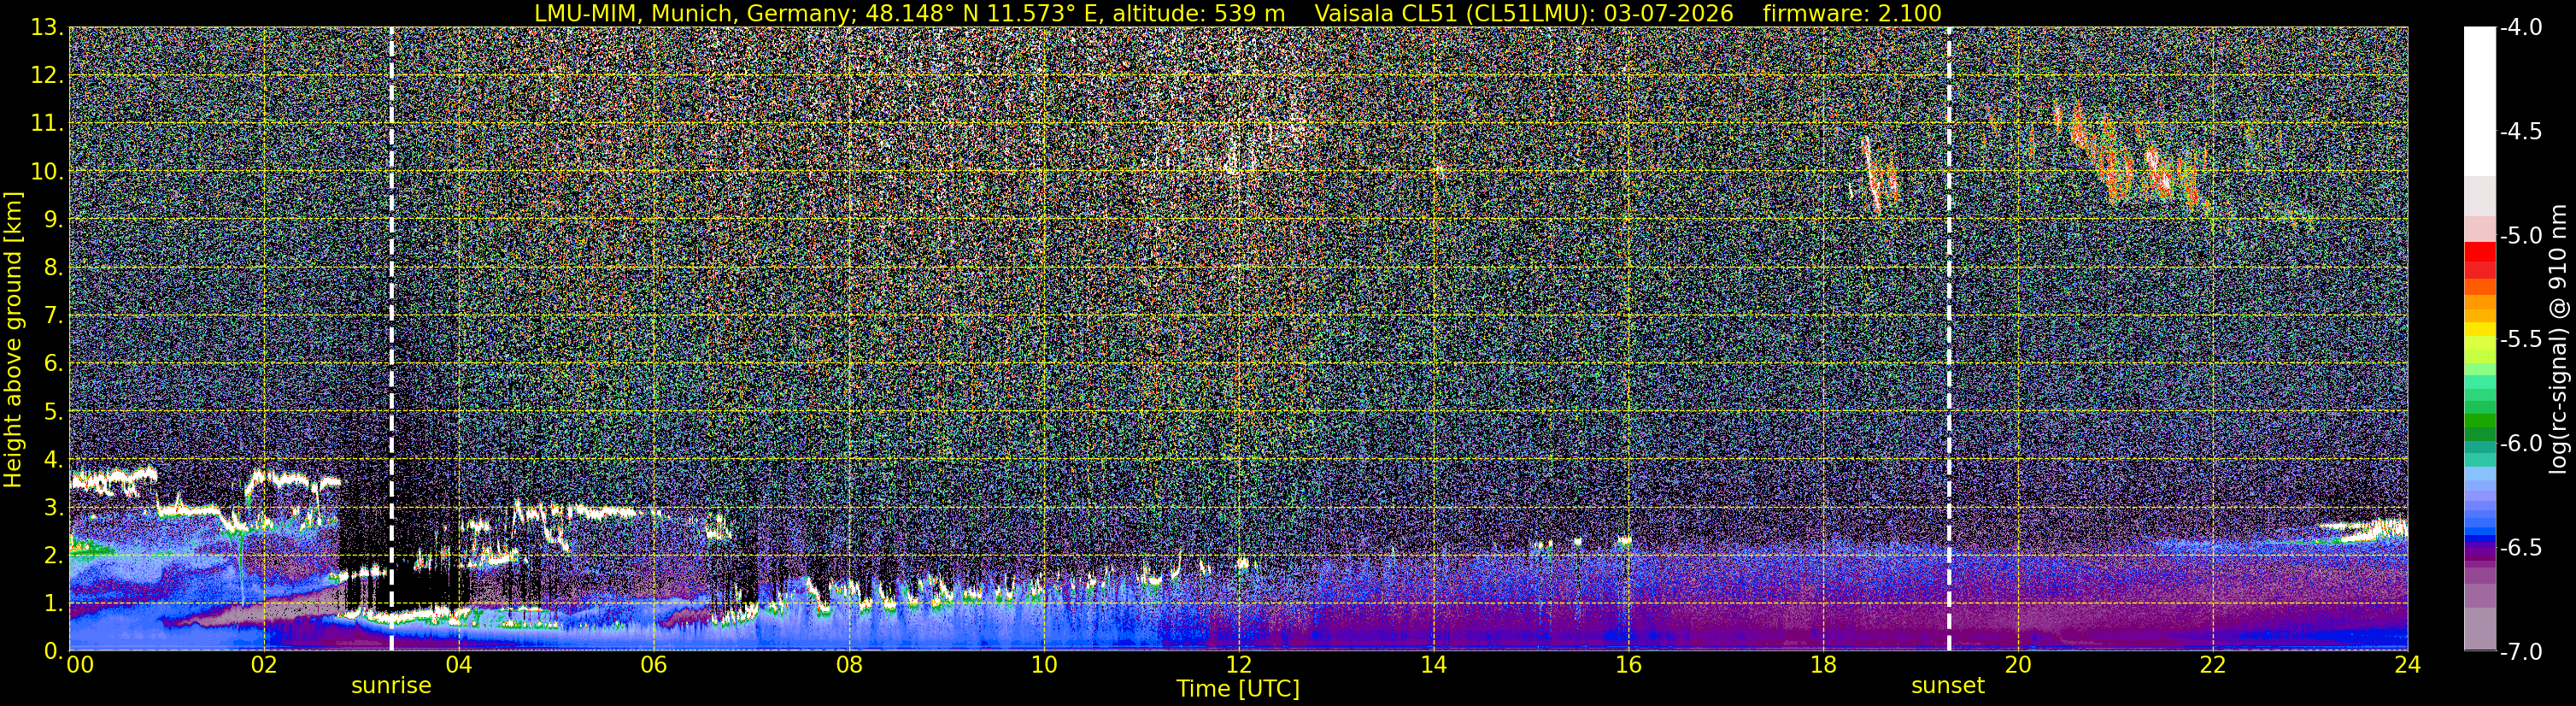Click the '22' time tick label
Screen dimensions: 2576x706
pyautogui.click(x=2213, y=664)
